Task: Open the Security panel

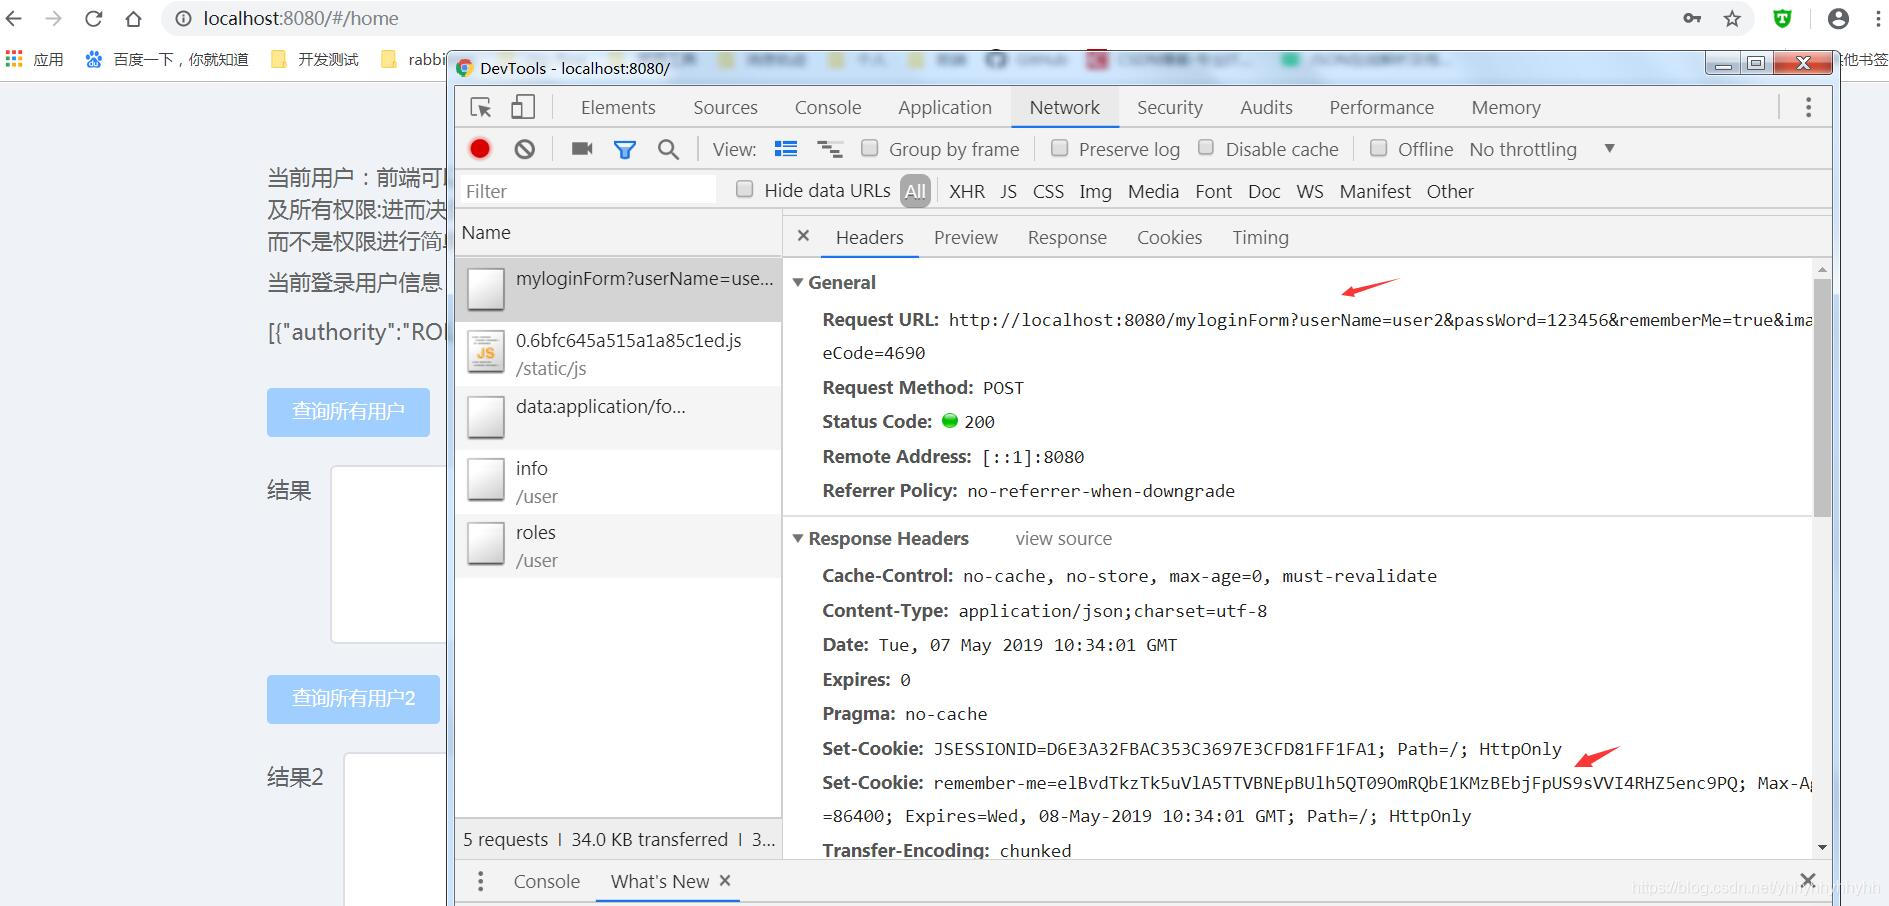Action: click(1169, 107)
